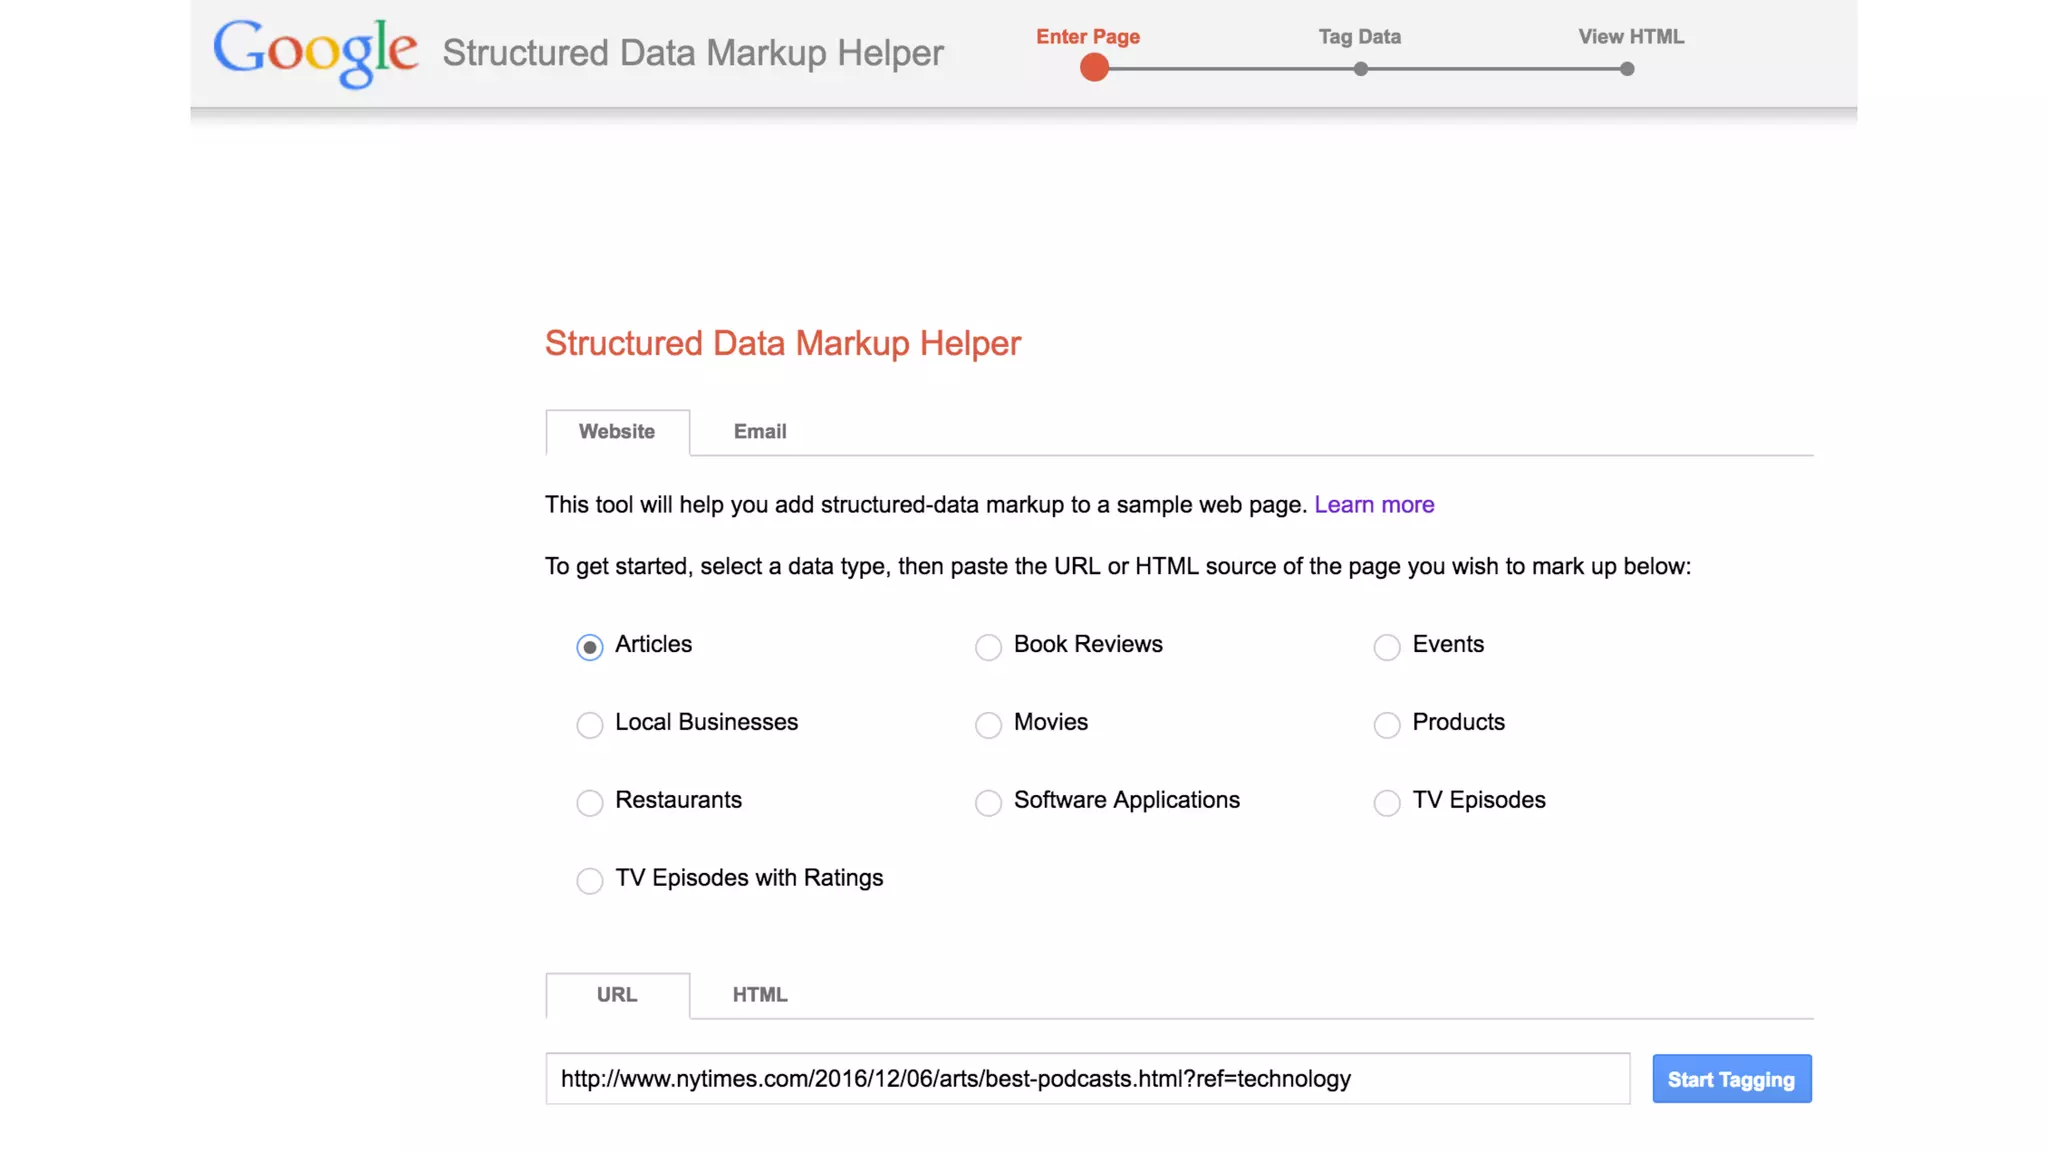Select Restaurants data type

pyautogui.click(x=590, y=803)
